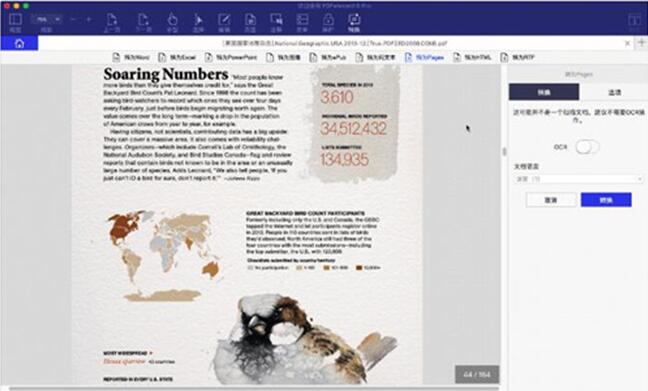Image resolution: width=648 pixels, height=391 pixels.
Task: Go to previous page icon
Action: 112,22
